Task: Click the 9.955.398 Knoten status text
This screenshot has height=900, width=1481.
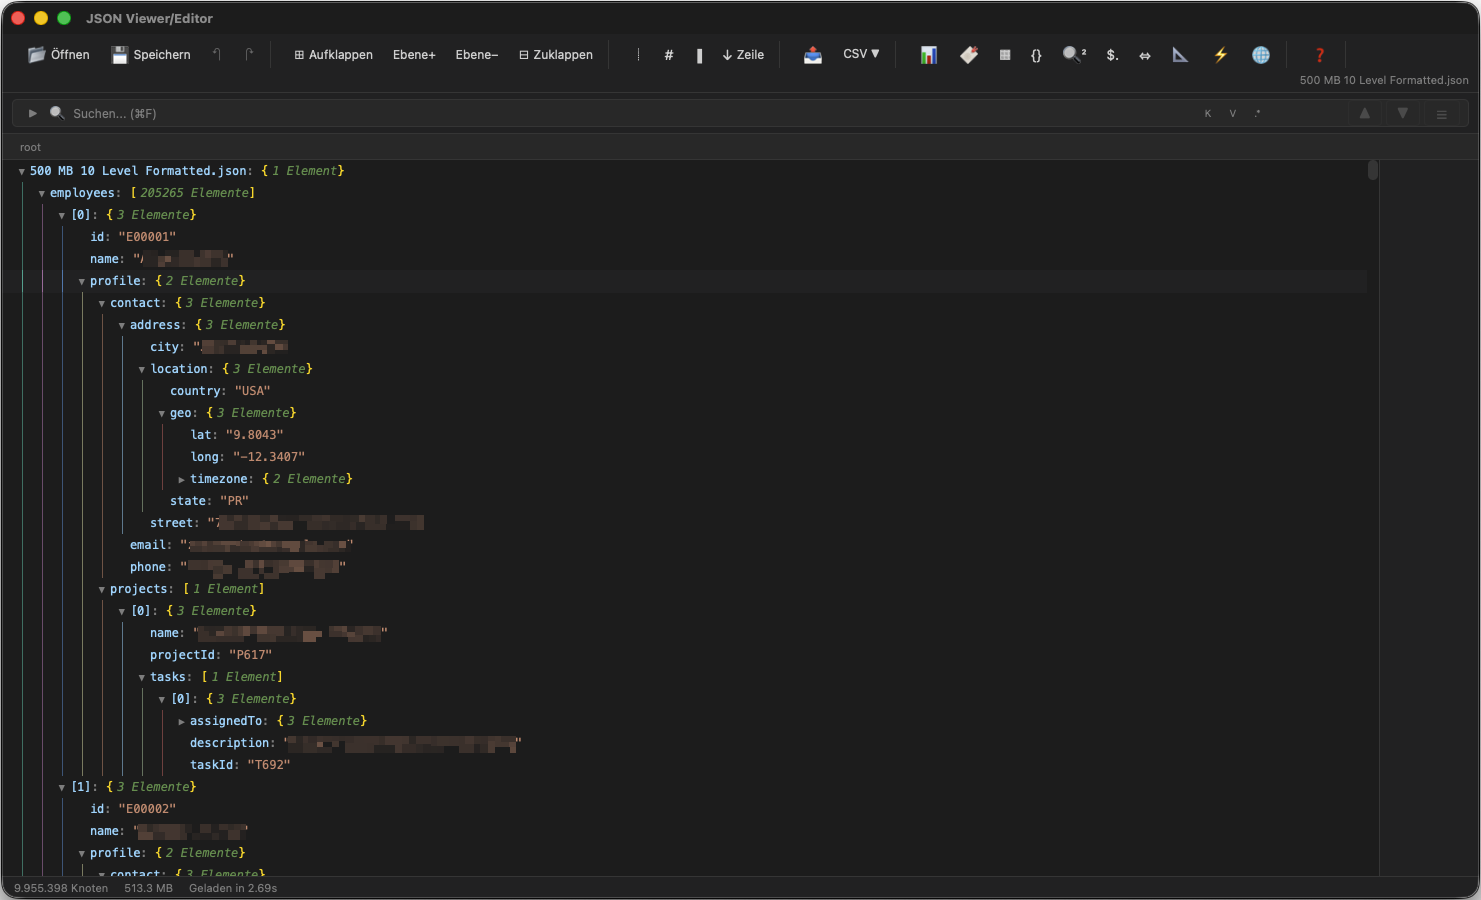Action: click(x=61, y=888)
